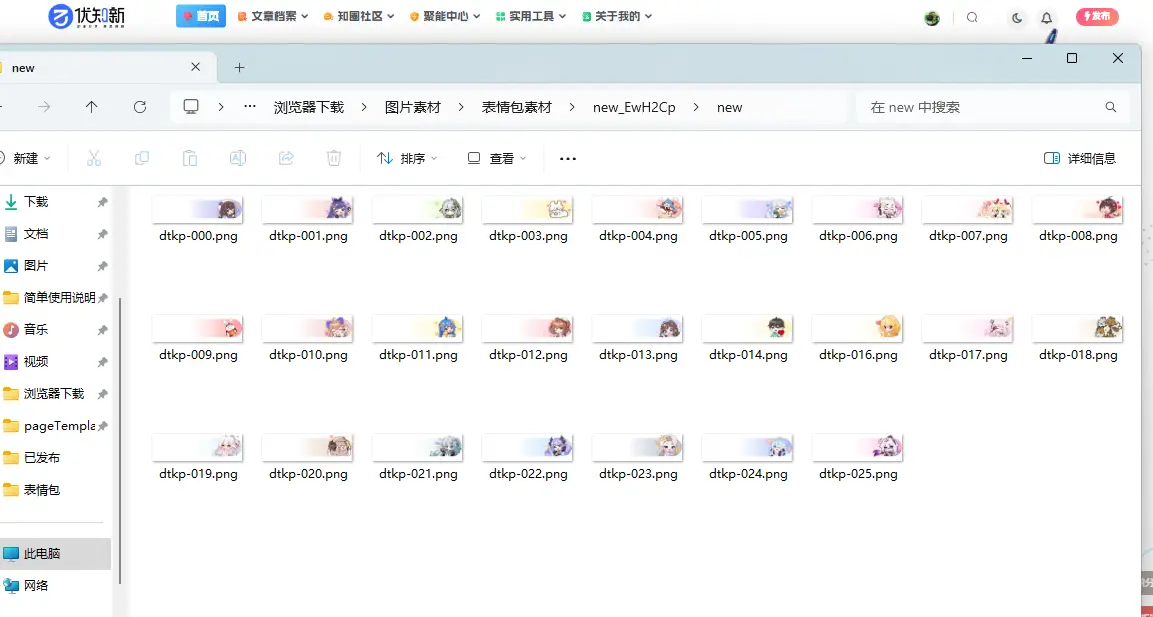Click the Rename icon in toolbar
This screenshot has width=1153, height=617.
[238, 158]
